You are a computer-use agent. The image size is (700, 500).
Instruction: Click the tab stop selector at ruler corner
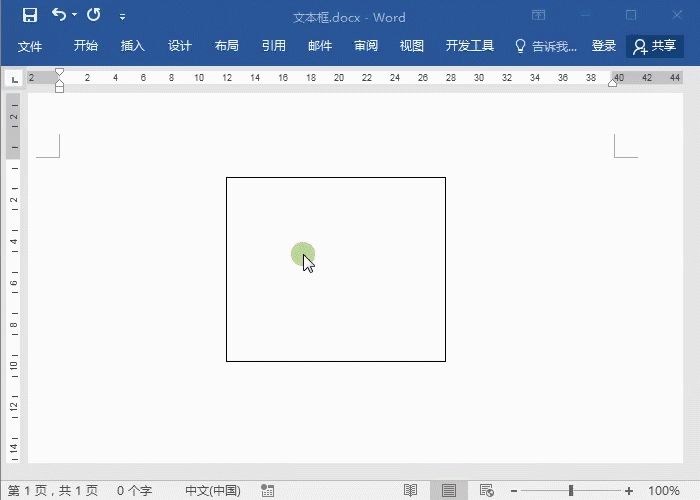click(x=15, y=79)
